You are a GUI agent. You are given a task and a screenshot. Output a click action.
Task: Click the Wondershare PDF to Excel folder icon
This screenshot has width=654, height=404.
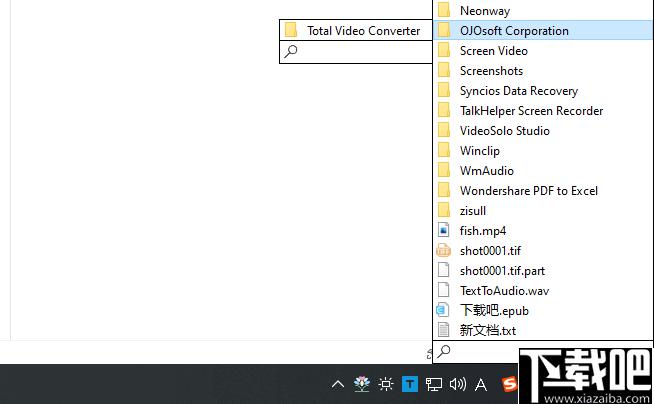pos(444,190)
